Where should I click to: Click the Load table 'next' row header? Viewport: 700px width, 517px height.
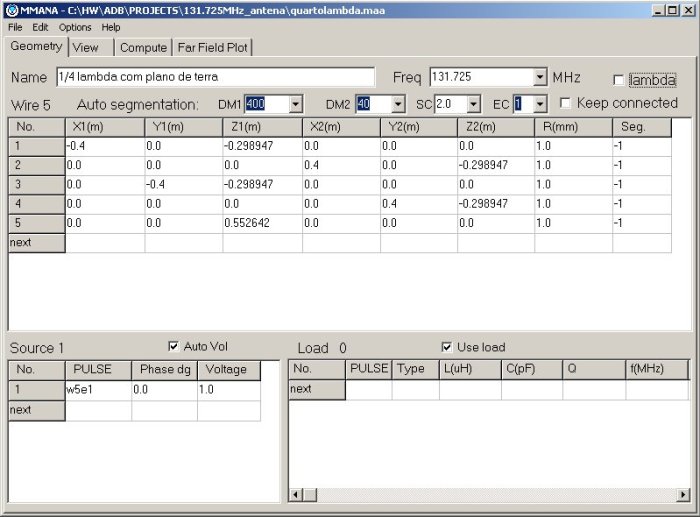click(317, 389)
